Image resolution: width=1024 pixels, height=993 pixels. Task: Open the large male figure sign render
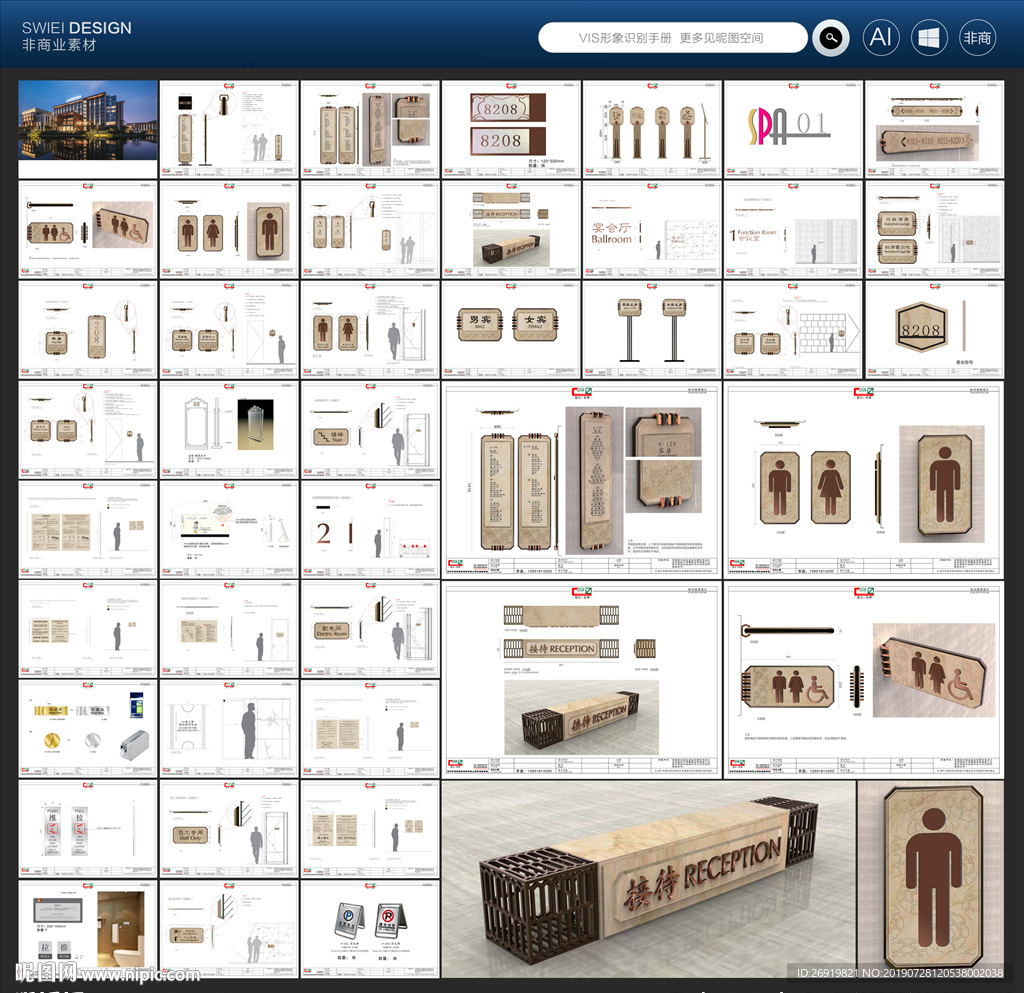(x=931, y=879)
